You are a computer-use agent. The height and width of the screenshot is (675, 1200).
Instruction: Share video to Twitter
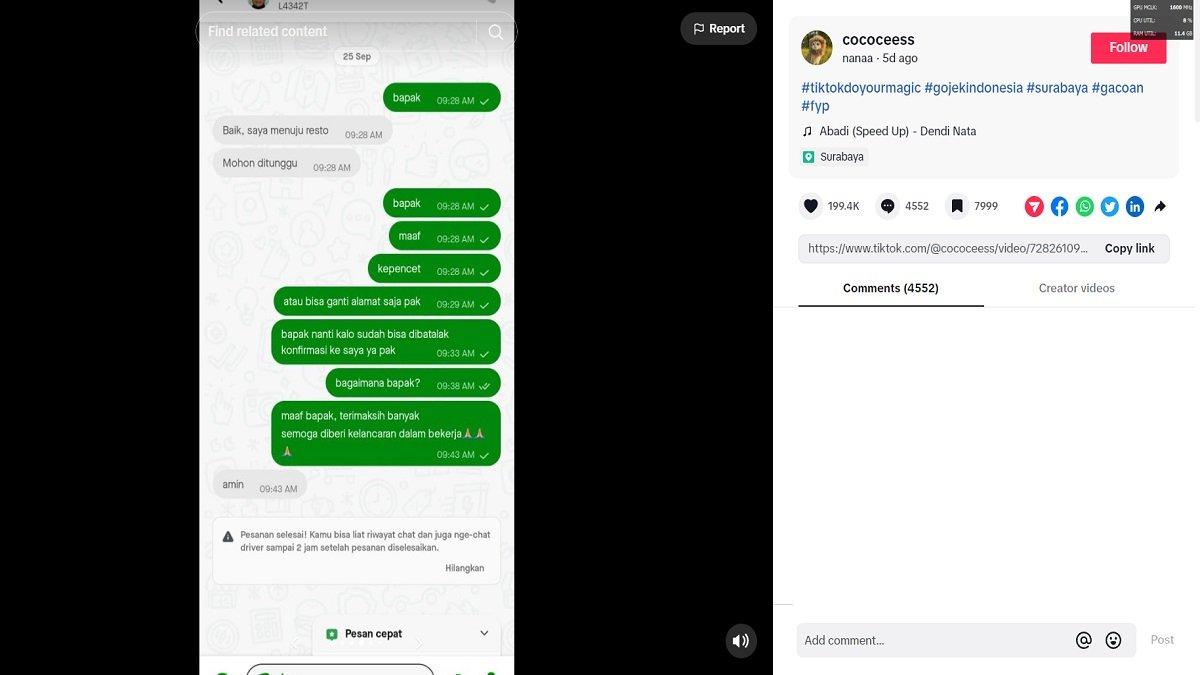click(1110, 207)
